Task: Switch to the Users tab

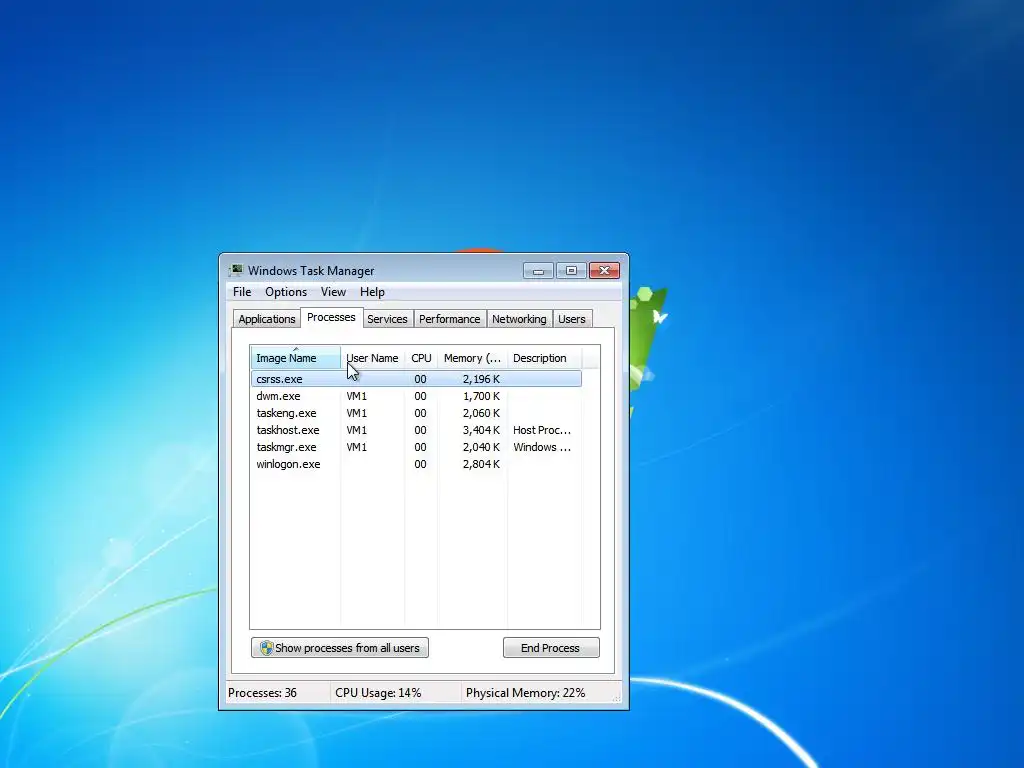Action: 571,319
